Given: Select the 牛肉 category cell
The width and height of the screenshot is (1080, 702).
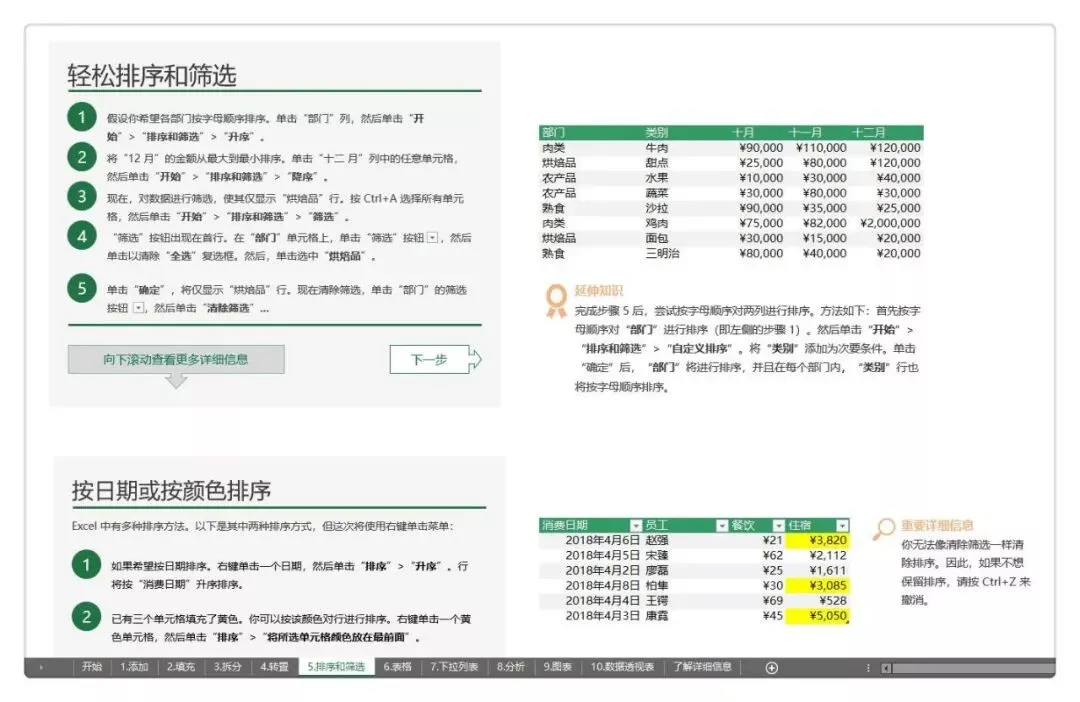Looking at the screenshot, I should (x=678, y=147).
